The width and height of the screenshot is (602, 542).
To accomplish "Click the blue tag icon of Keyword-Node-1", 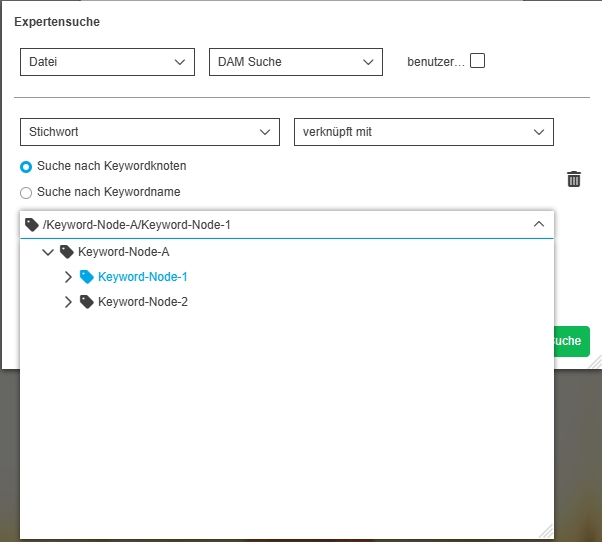I will pos(87,277).
